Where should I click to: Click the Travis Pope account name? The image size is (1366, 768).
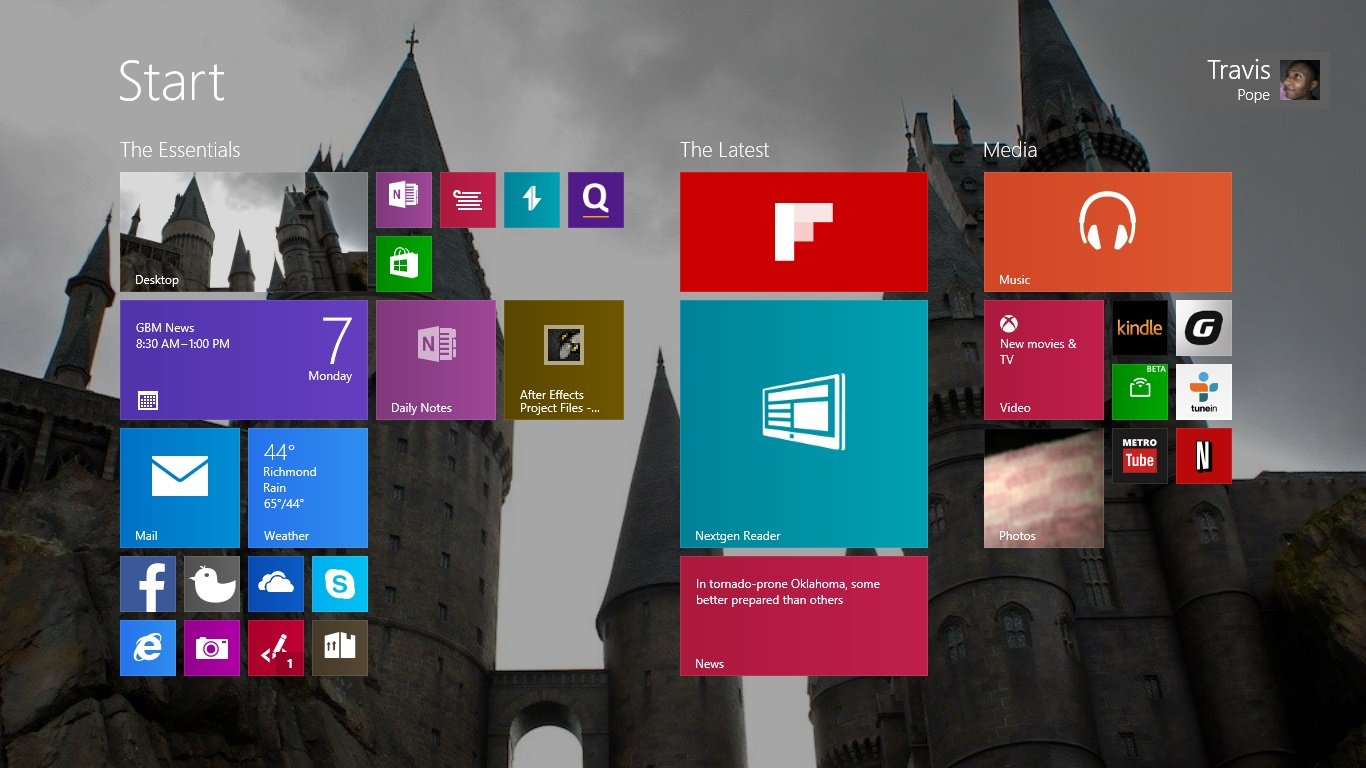1238,80
